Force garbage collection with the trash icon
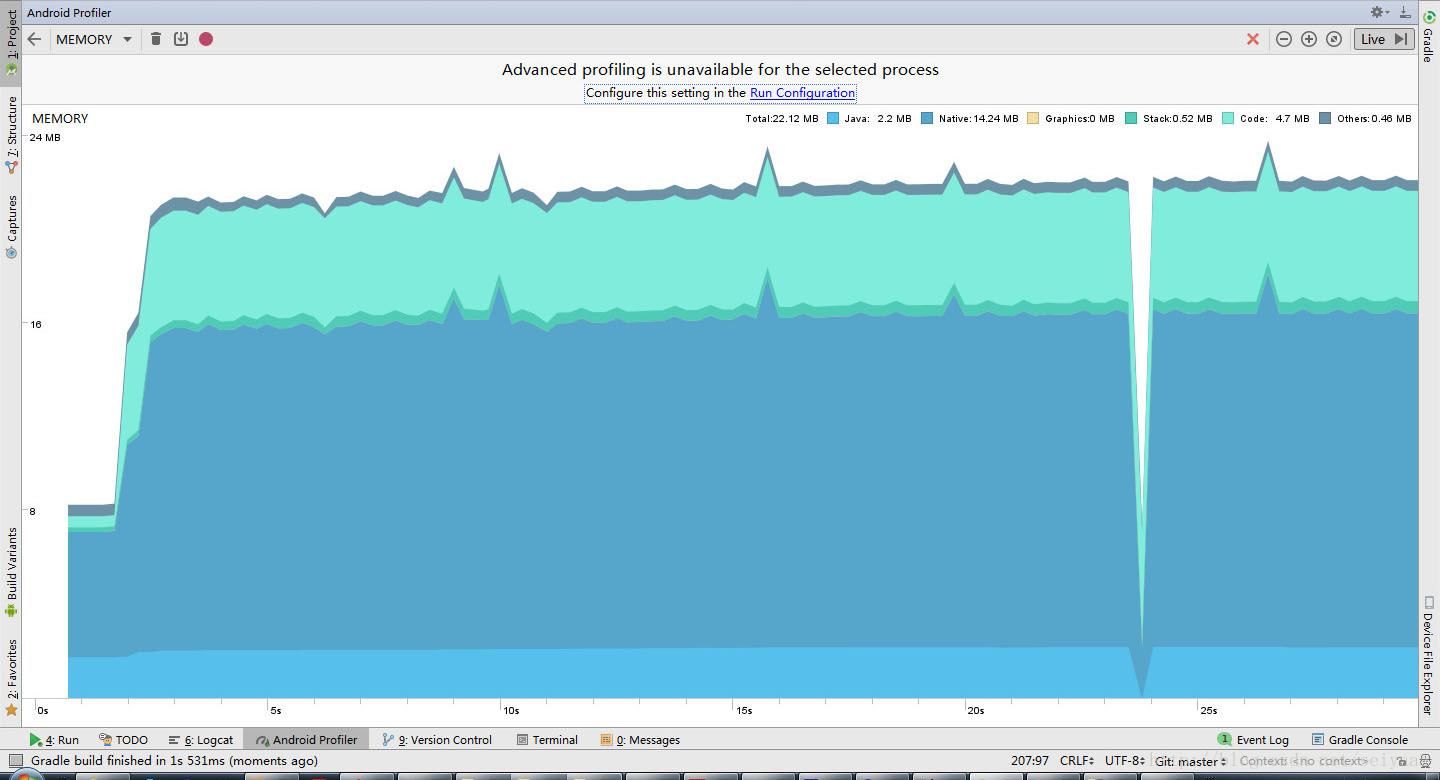This screenshot has height=780, width=1440. [x=156, y=39]
